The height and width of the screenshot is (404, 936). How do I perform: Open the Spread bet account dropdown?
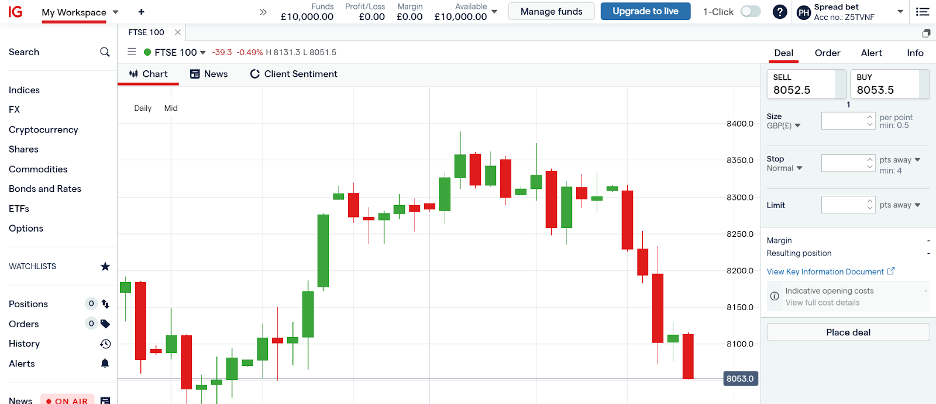coord(900,12)
